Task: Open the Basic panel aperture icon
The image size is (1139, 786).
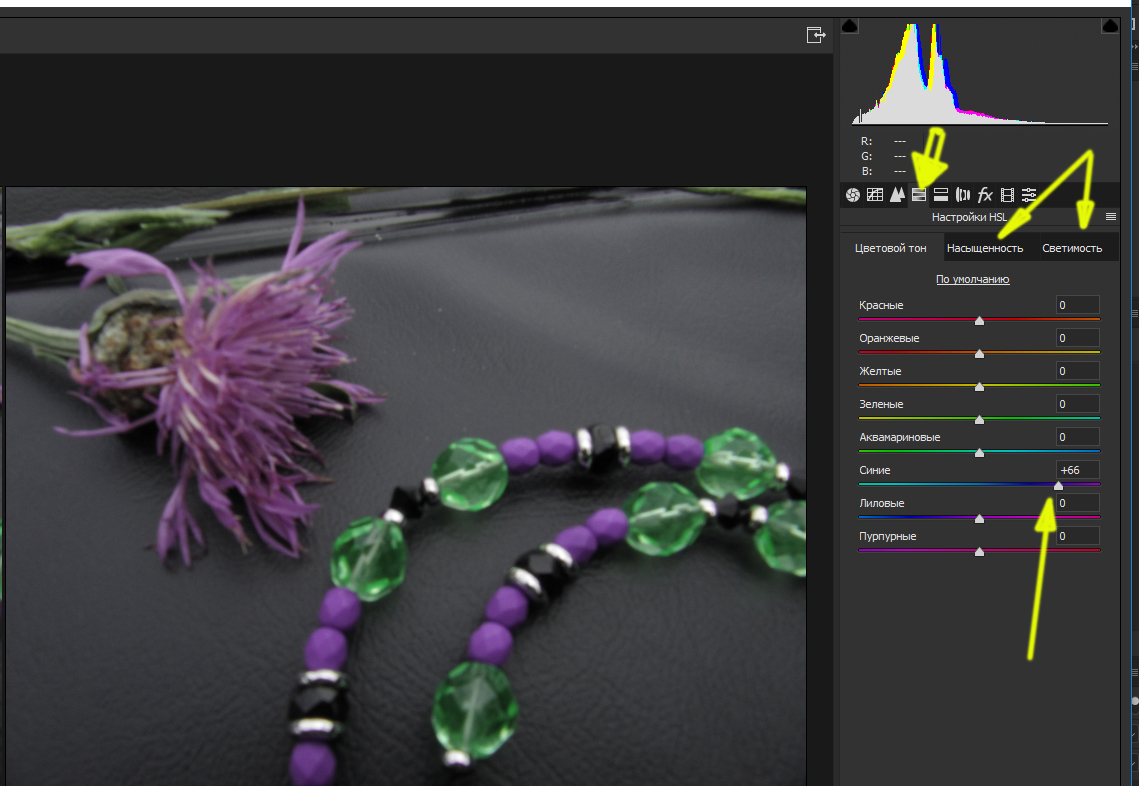Action: pyautogui.click(x=853, y=195)
